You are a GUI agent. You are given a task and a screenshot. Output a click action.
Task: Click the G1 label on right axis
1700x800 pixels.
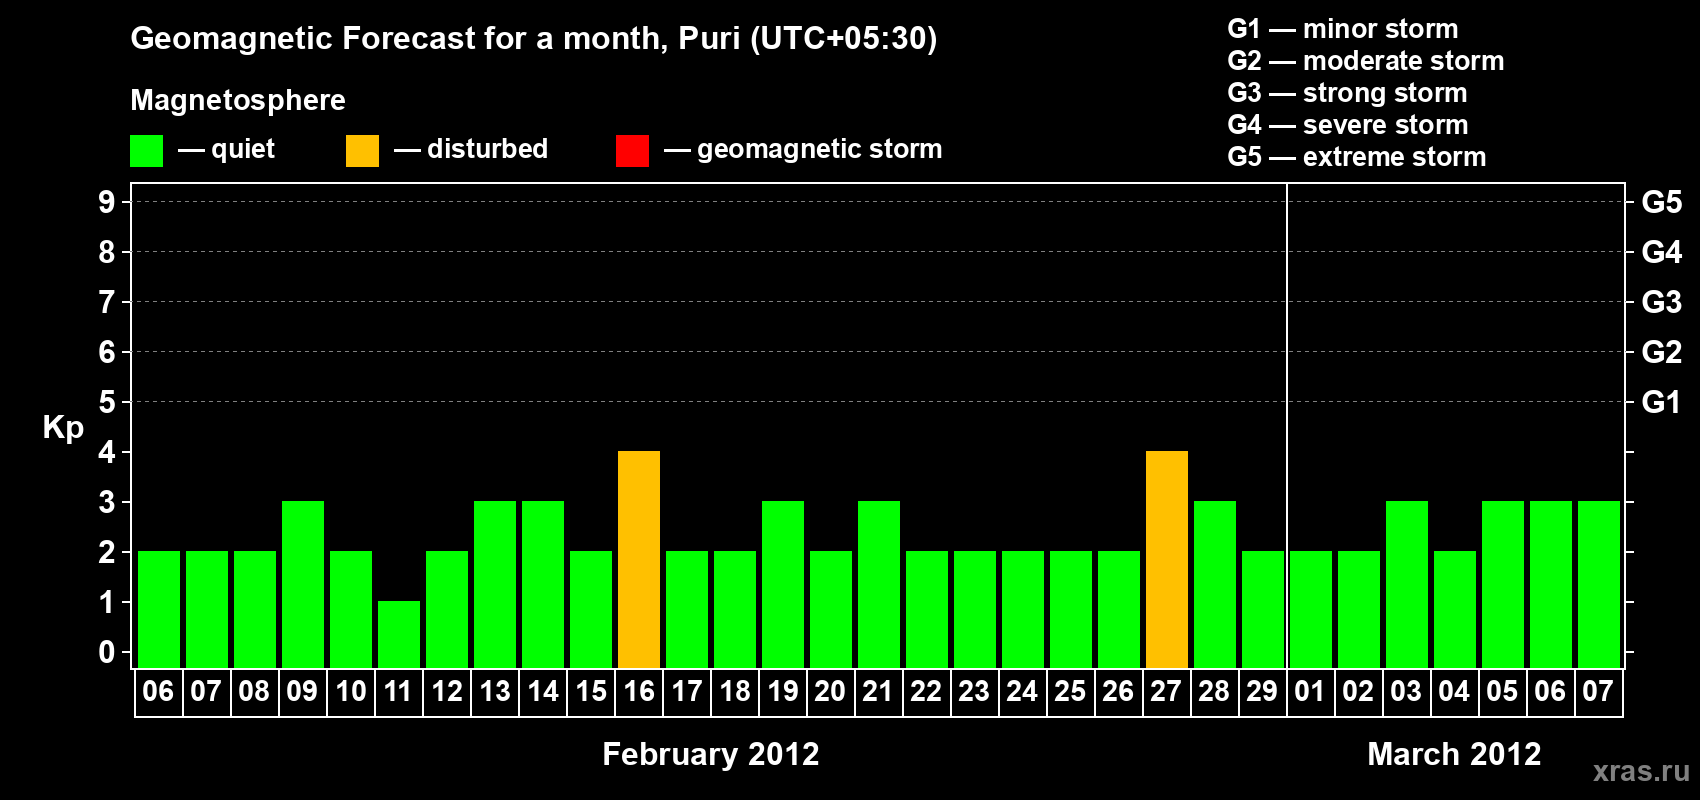1662,402
